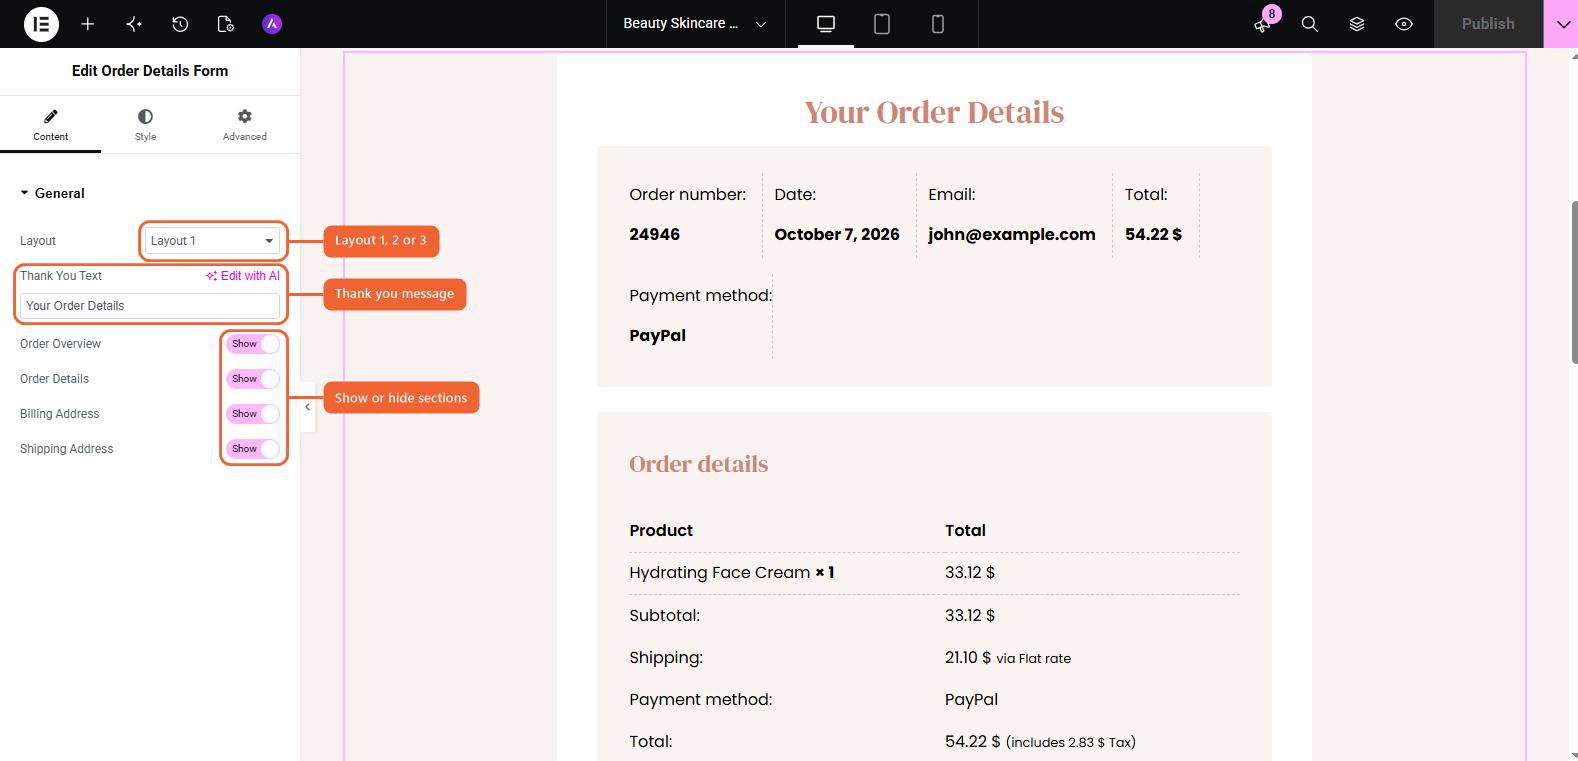Toggle Order Overview show switch
This screenshot has width=1578, height=761.
253,344
